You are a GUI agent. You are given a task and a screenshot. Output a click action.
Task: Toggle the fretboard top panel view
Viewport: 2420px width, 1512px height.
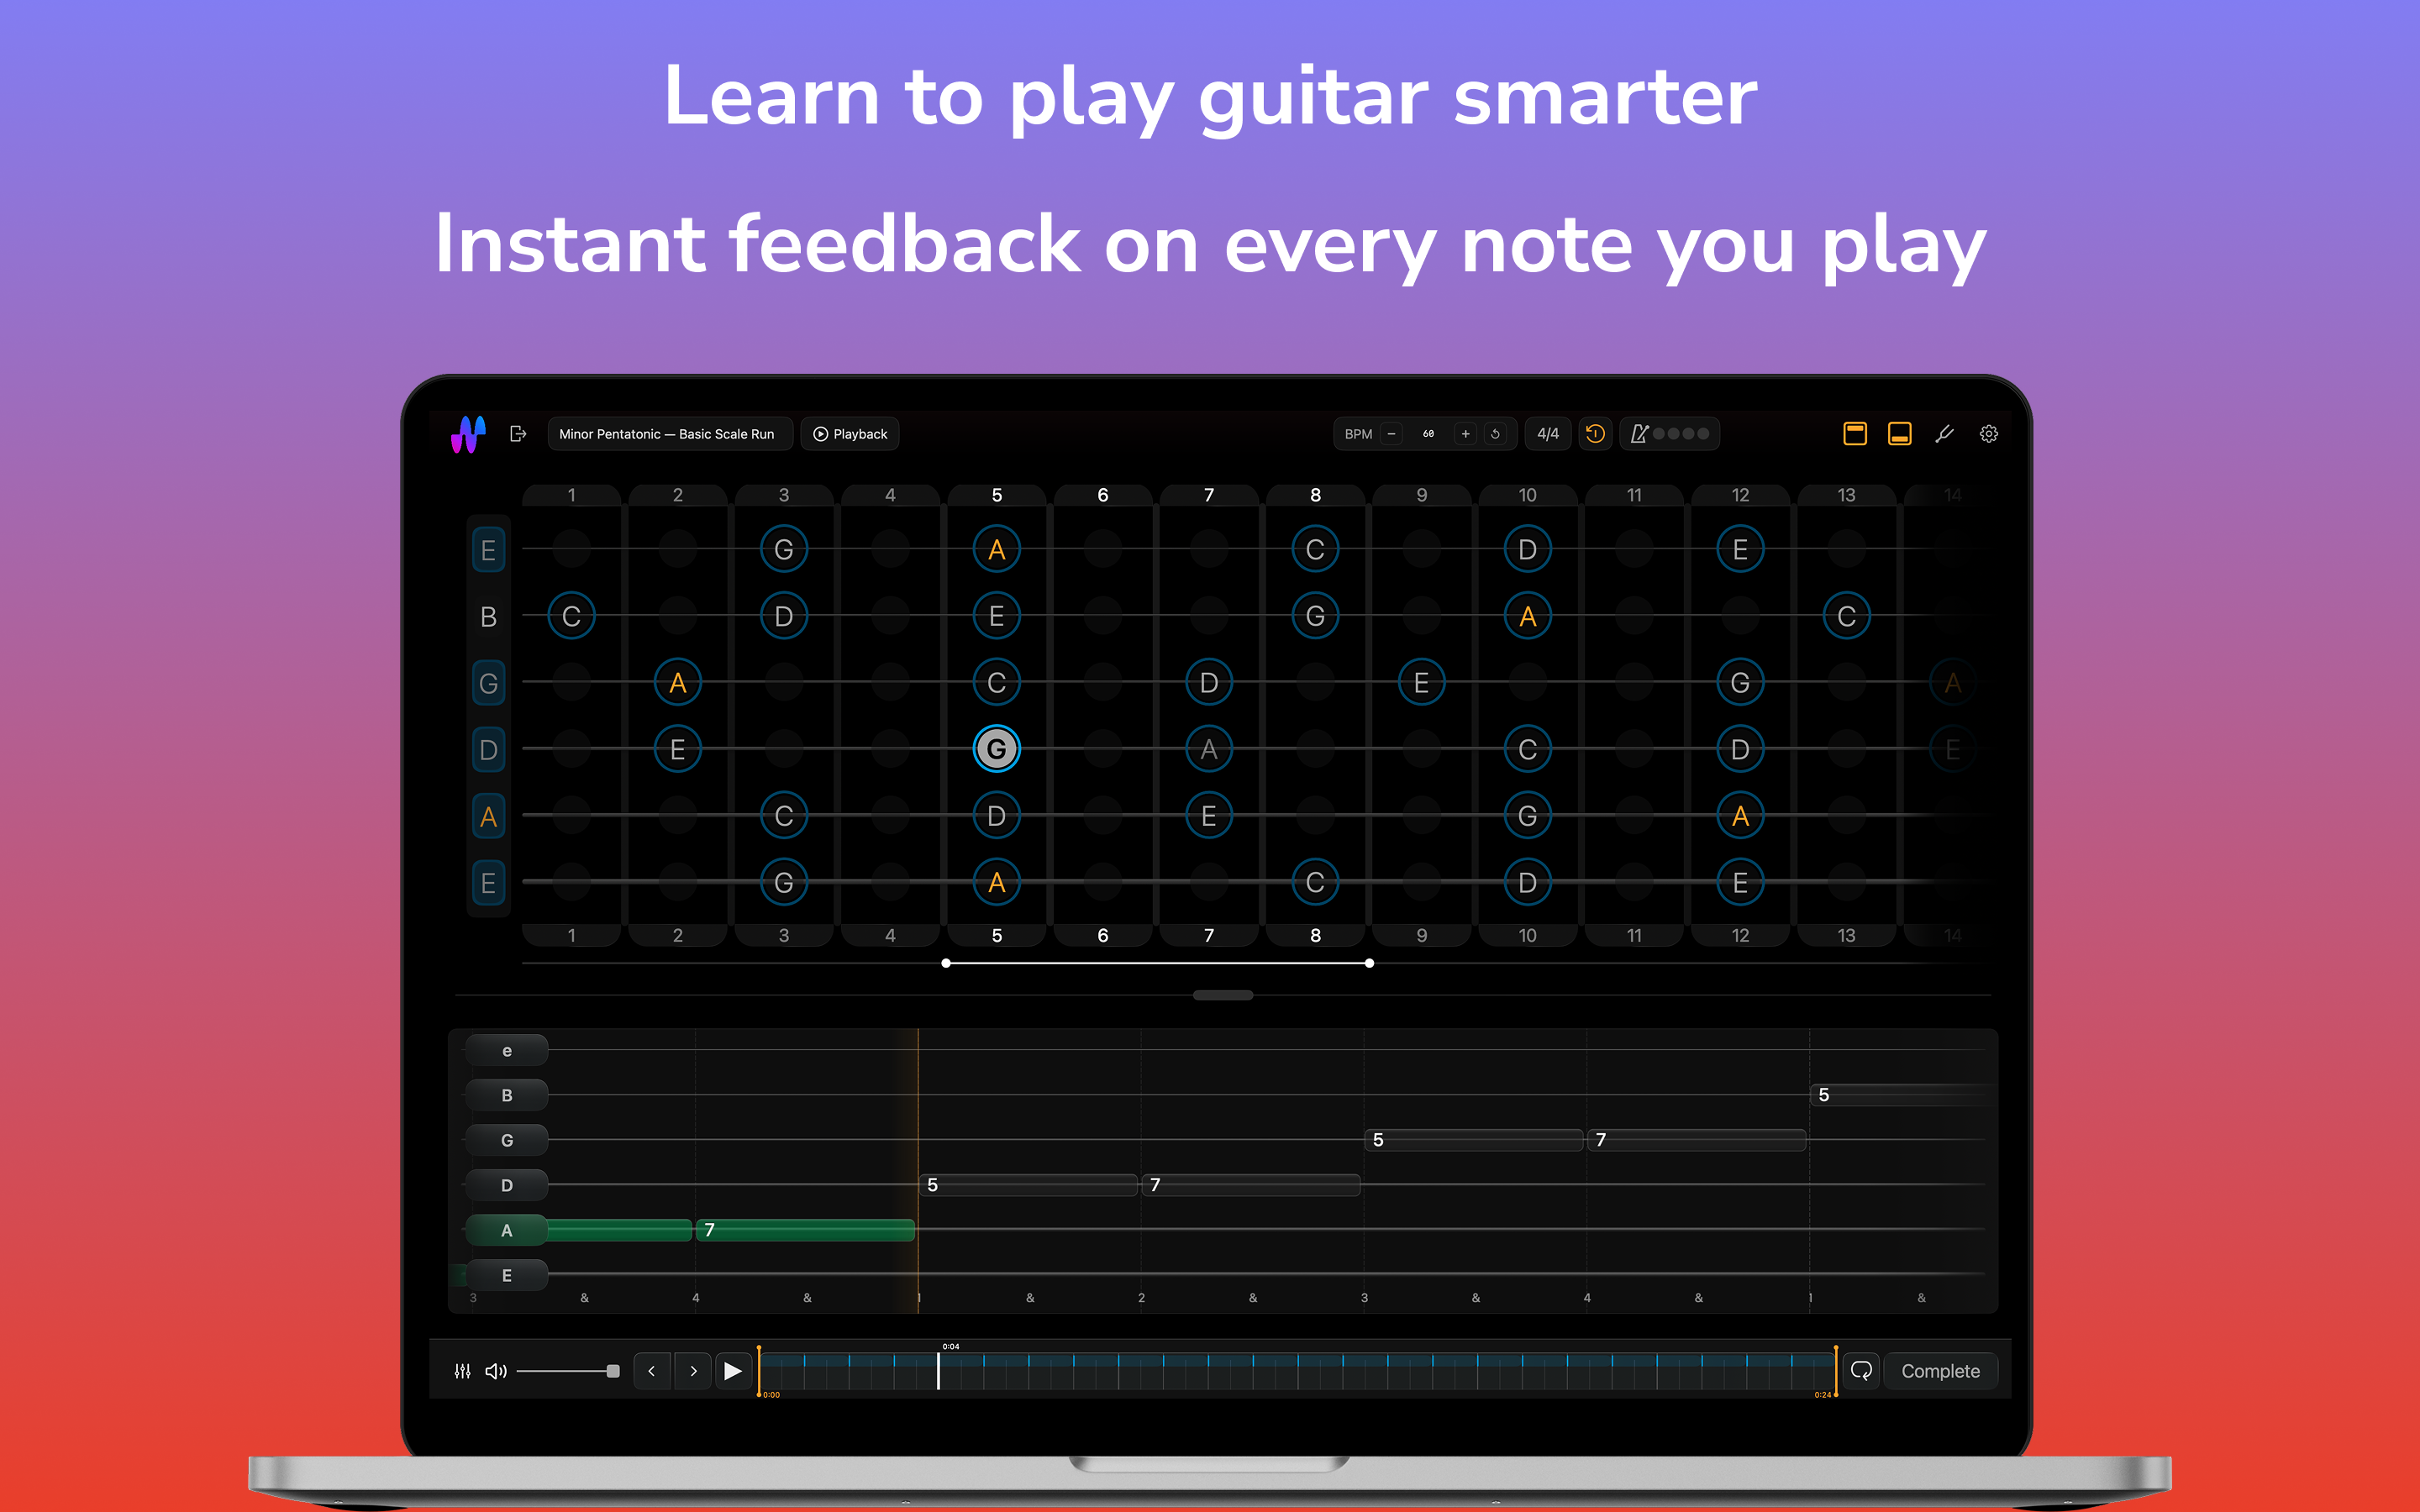(x=1854, y=434)
